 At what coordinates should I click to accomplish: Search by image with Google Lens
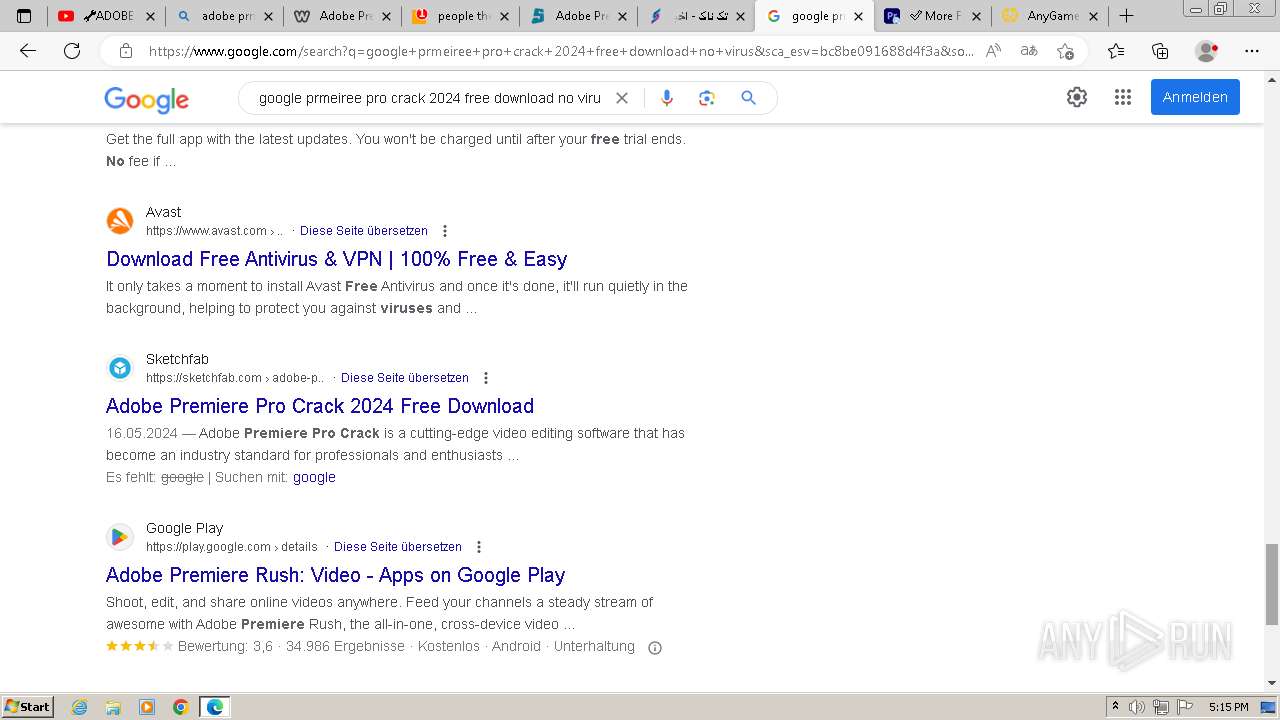coord(707,98)
